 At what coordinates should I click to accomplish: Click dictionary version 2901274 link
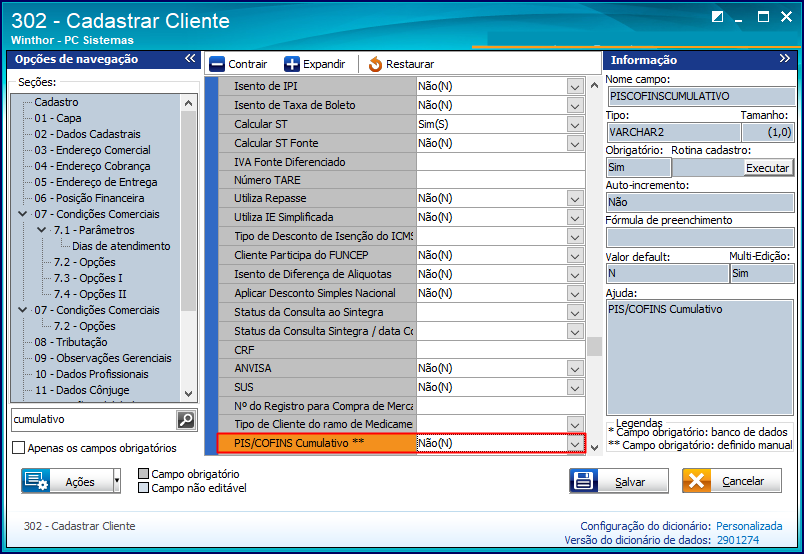[x=738, y=540]
